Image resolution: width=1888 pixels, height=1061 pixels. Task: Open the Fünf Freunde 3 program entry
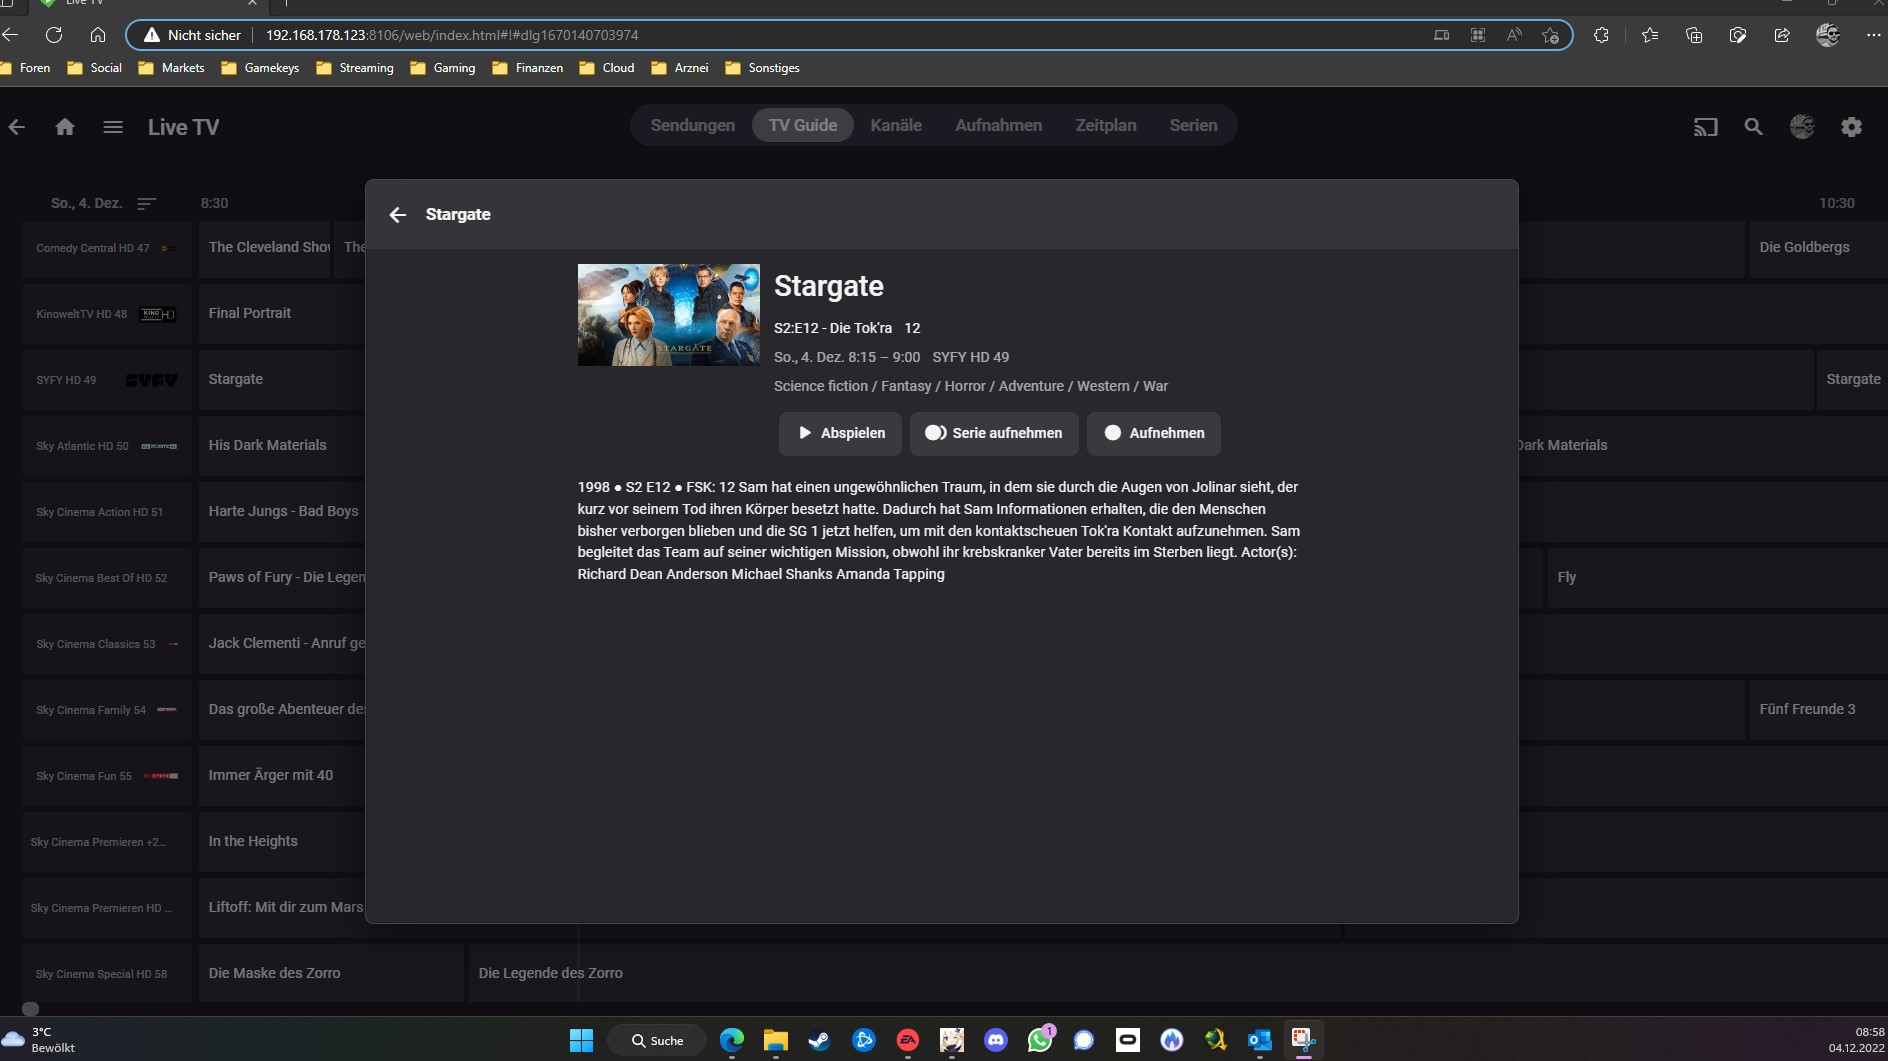[1818, 710]
